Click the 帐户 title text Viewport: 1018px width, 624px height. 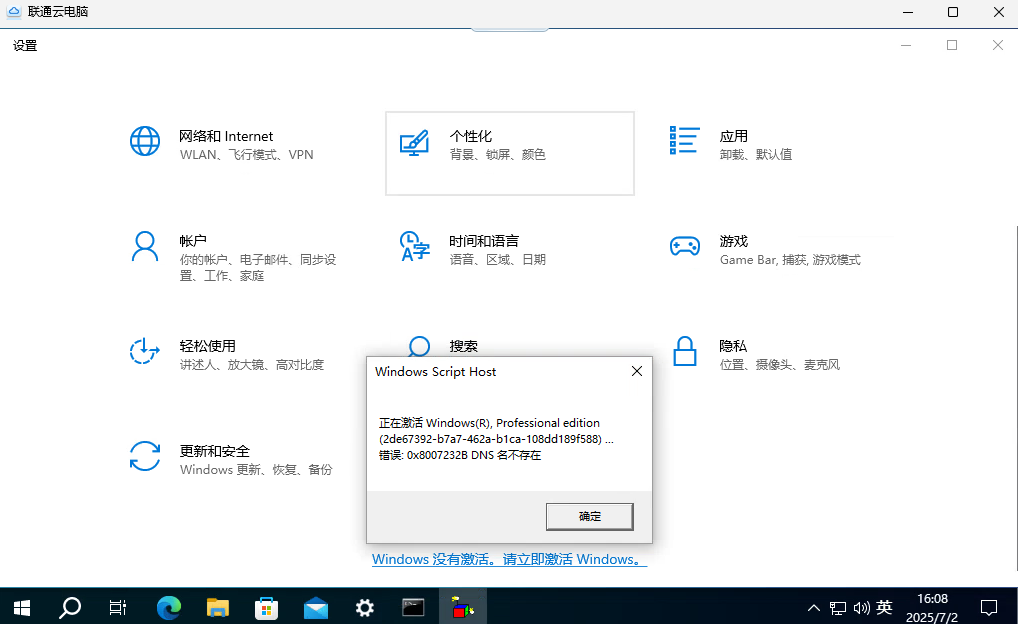pyautogui.click(x=193, y=241)
